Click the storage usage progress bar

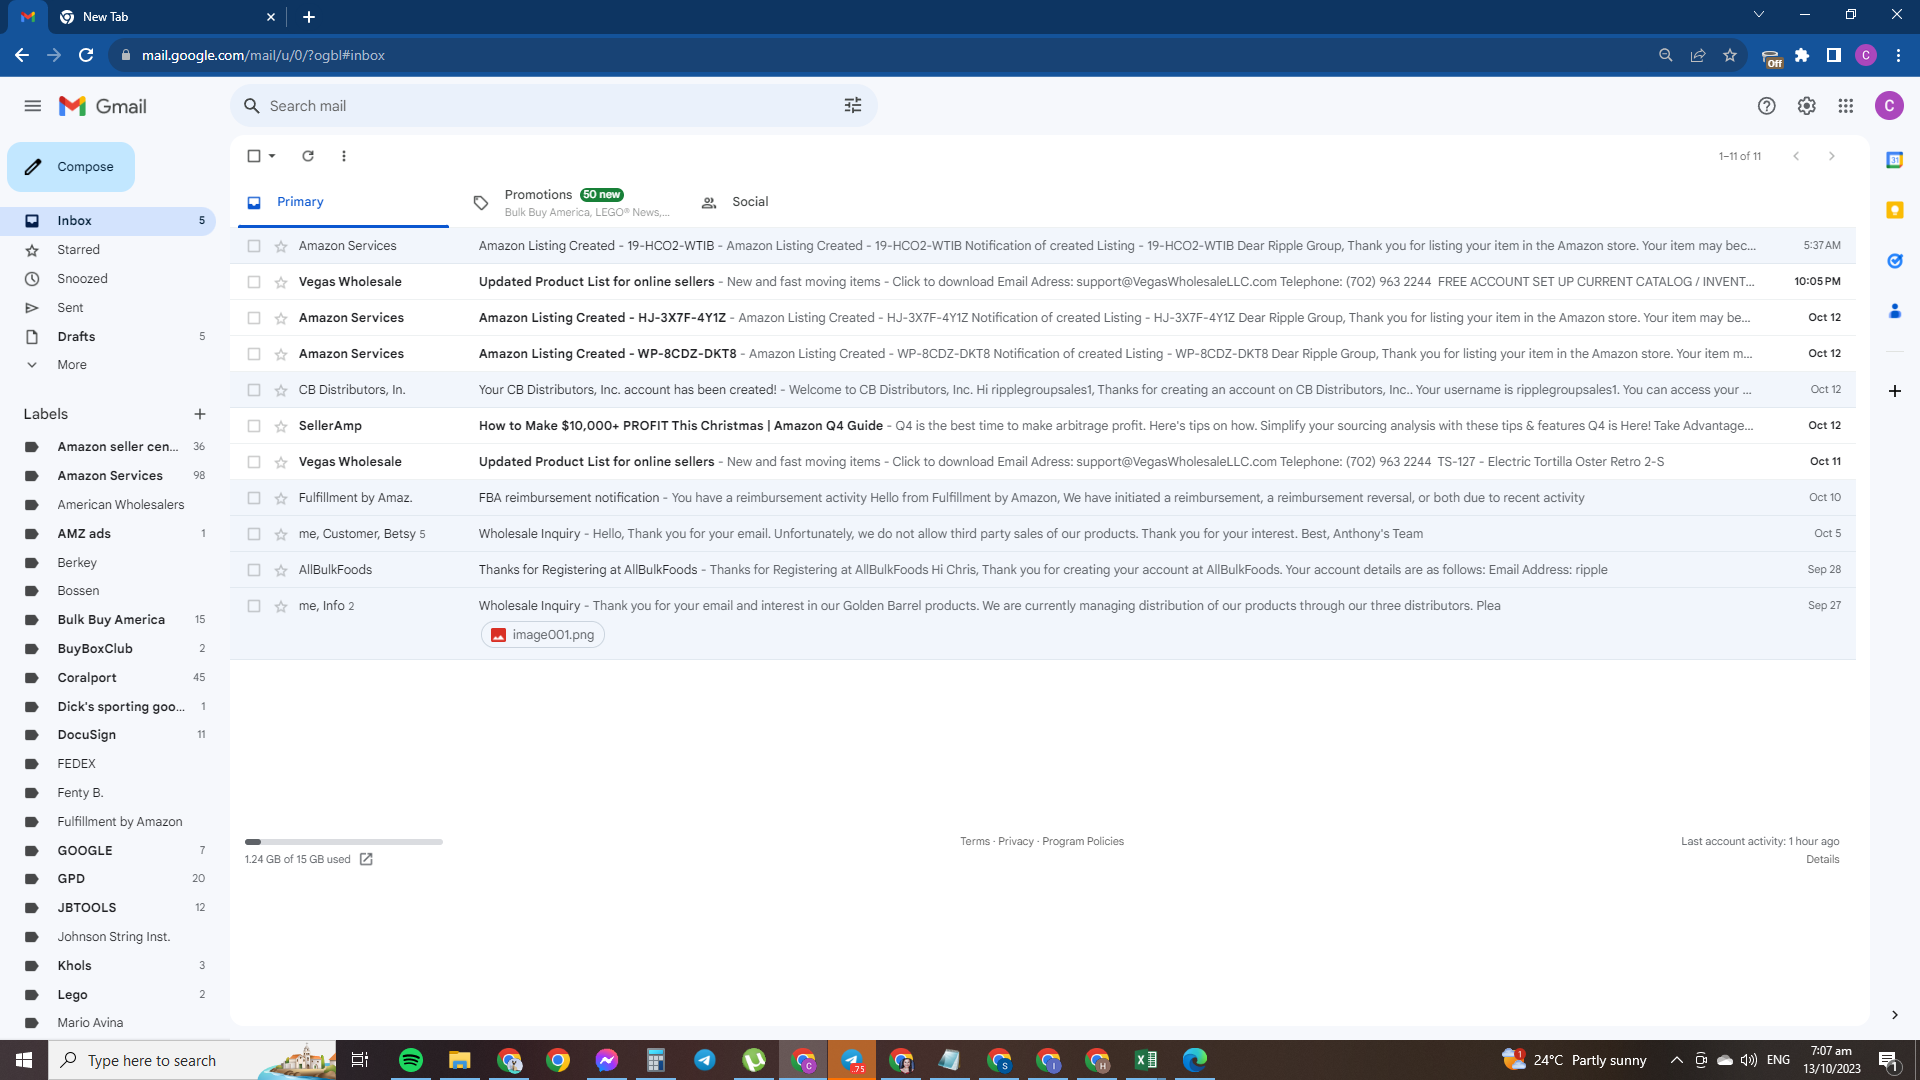tap(344, 842)
